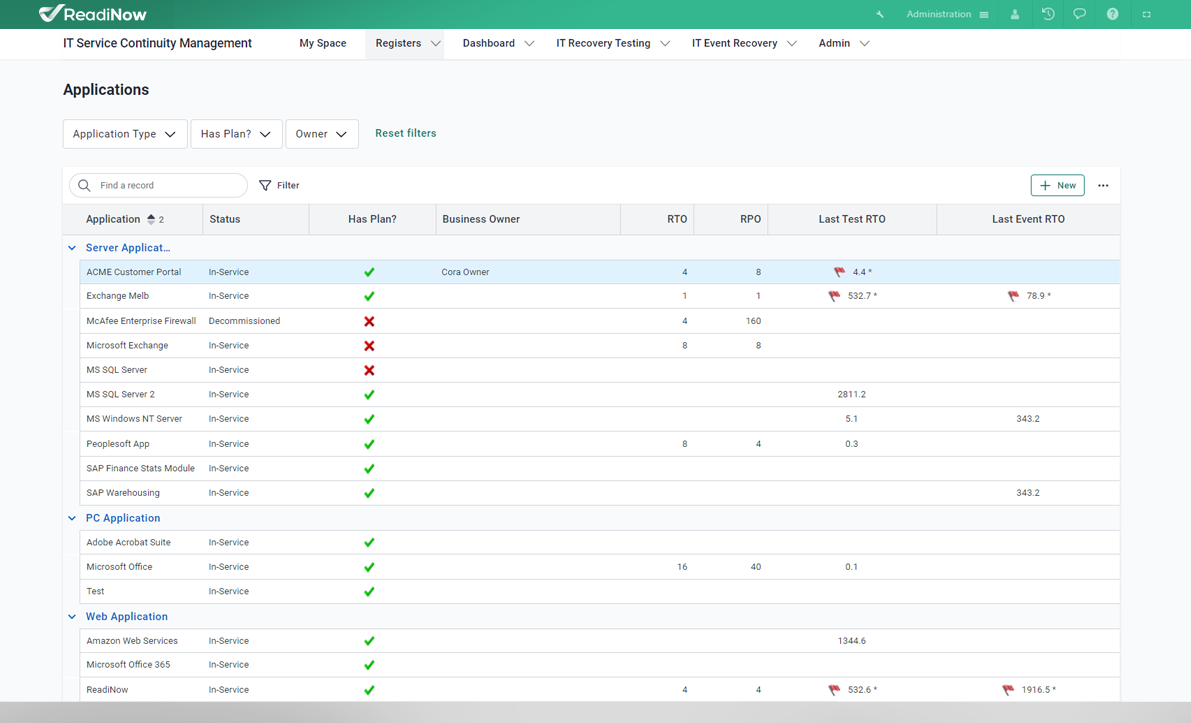Screen dimensions: 1191x723
Task: Click the RPO value 160
Action: [753, 321]
